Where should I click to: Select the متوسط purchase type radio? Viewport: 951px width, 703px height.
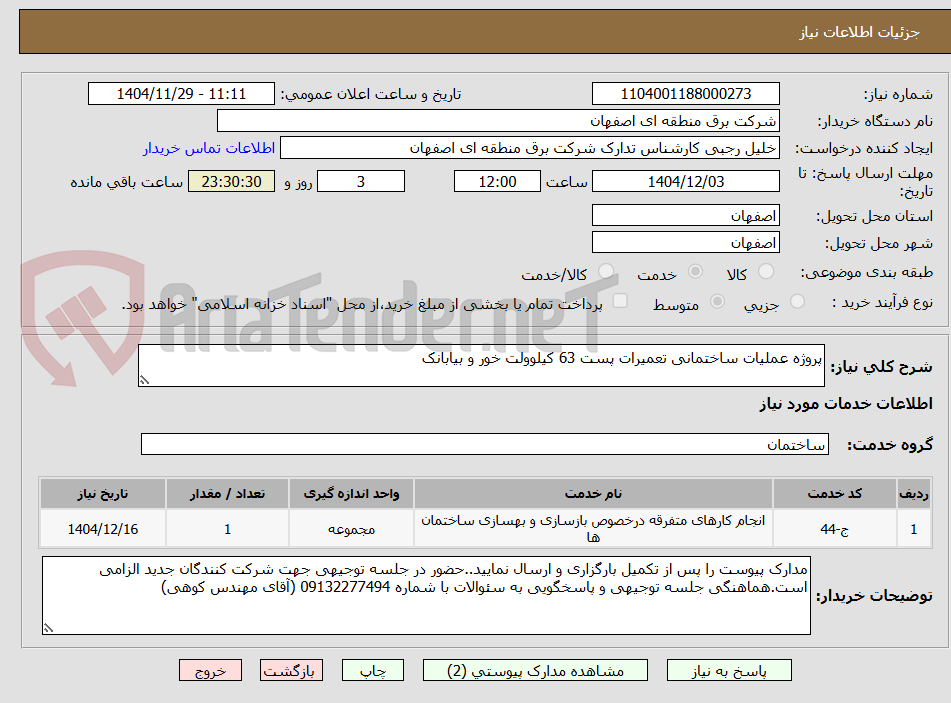pos(717,301)
